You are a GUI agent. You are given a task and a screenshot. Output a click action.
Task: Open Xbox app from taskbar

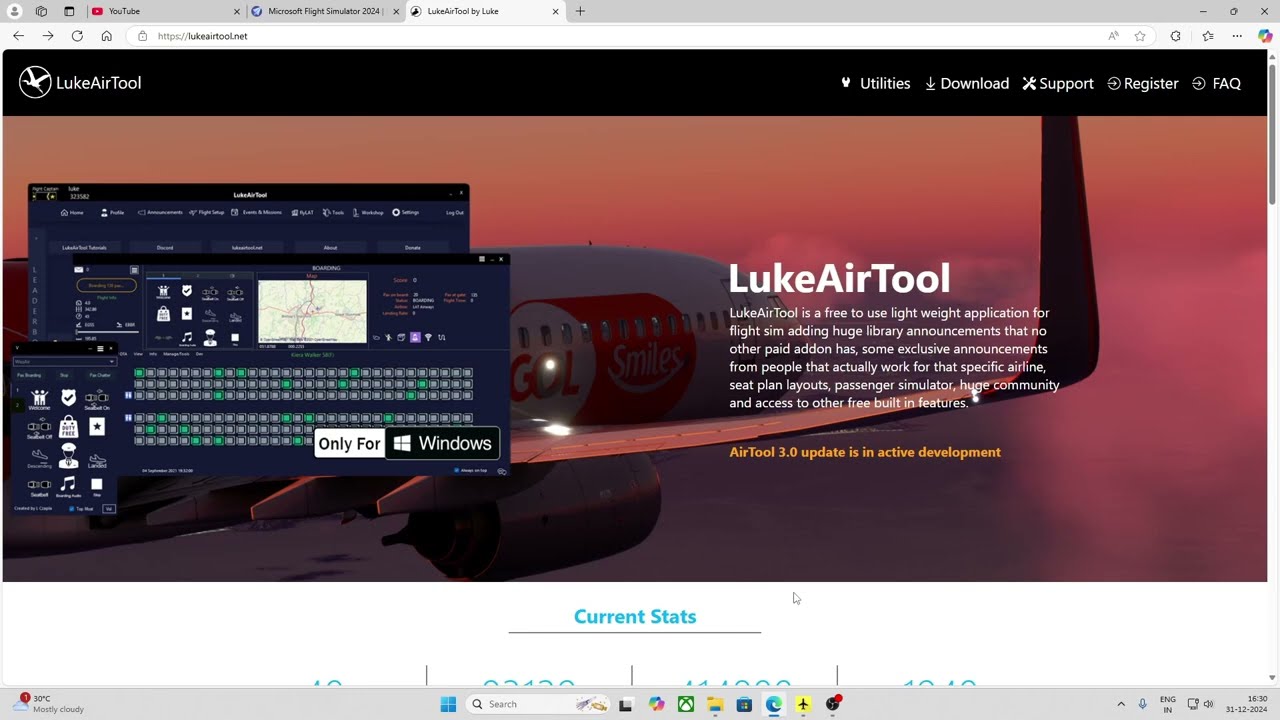tap(685, 704)
